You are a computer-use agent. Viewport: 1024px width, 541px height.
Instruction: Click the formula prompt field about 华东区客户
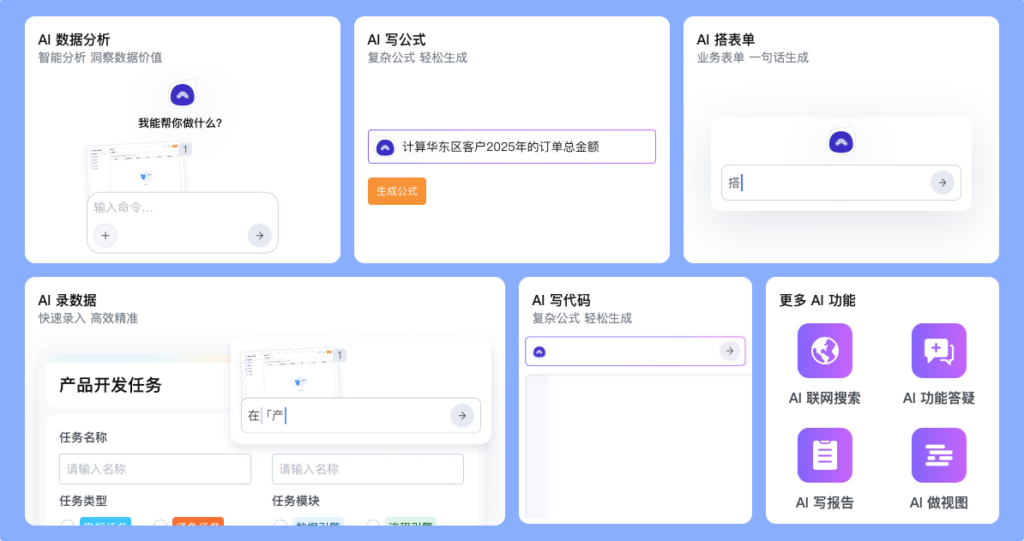point(520,147)
